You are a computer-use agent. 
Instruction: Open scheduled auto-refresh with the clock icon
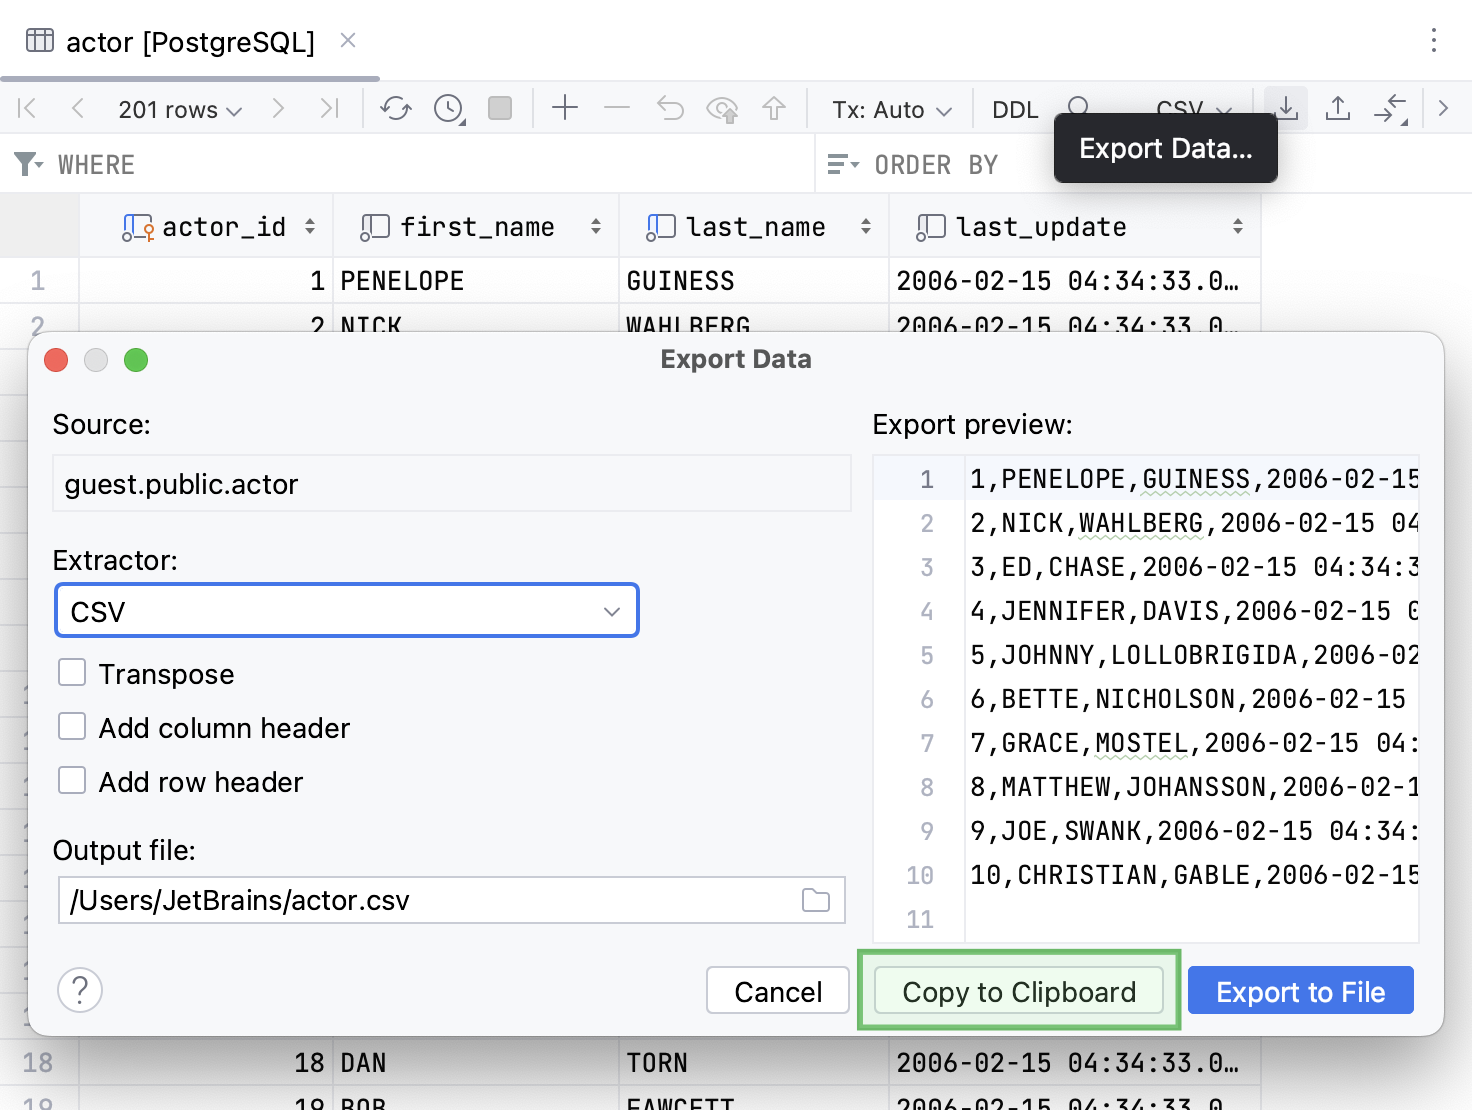[447, 108]
